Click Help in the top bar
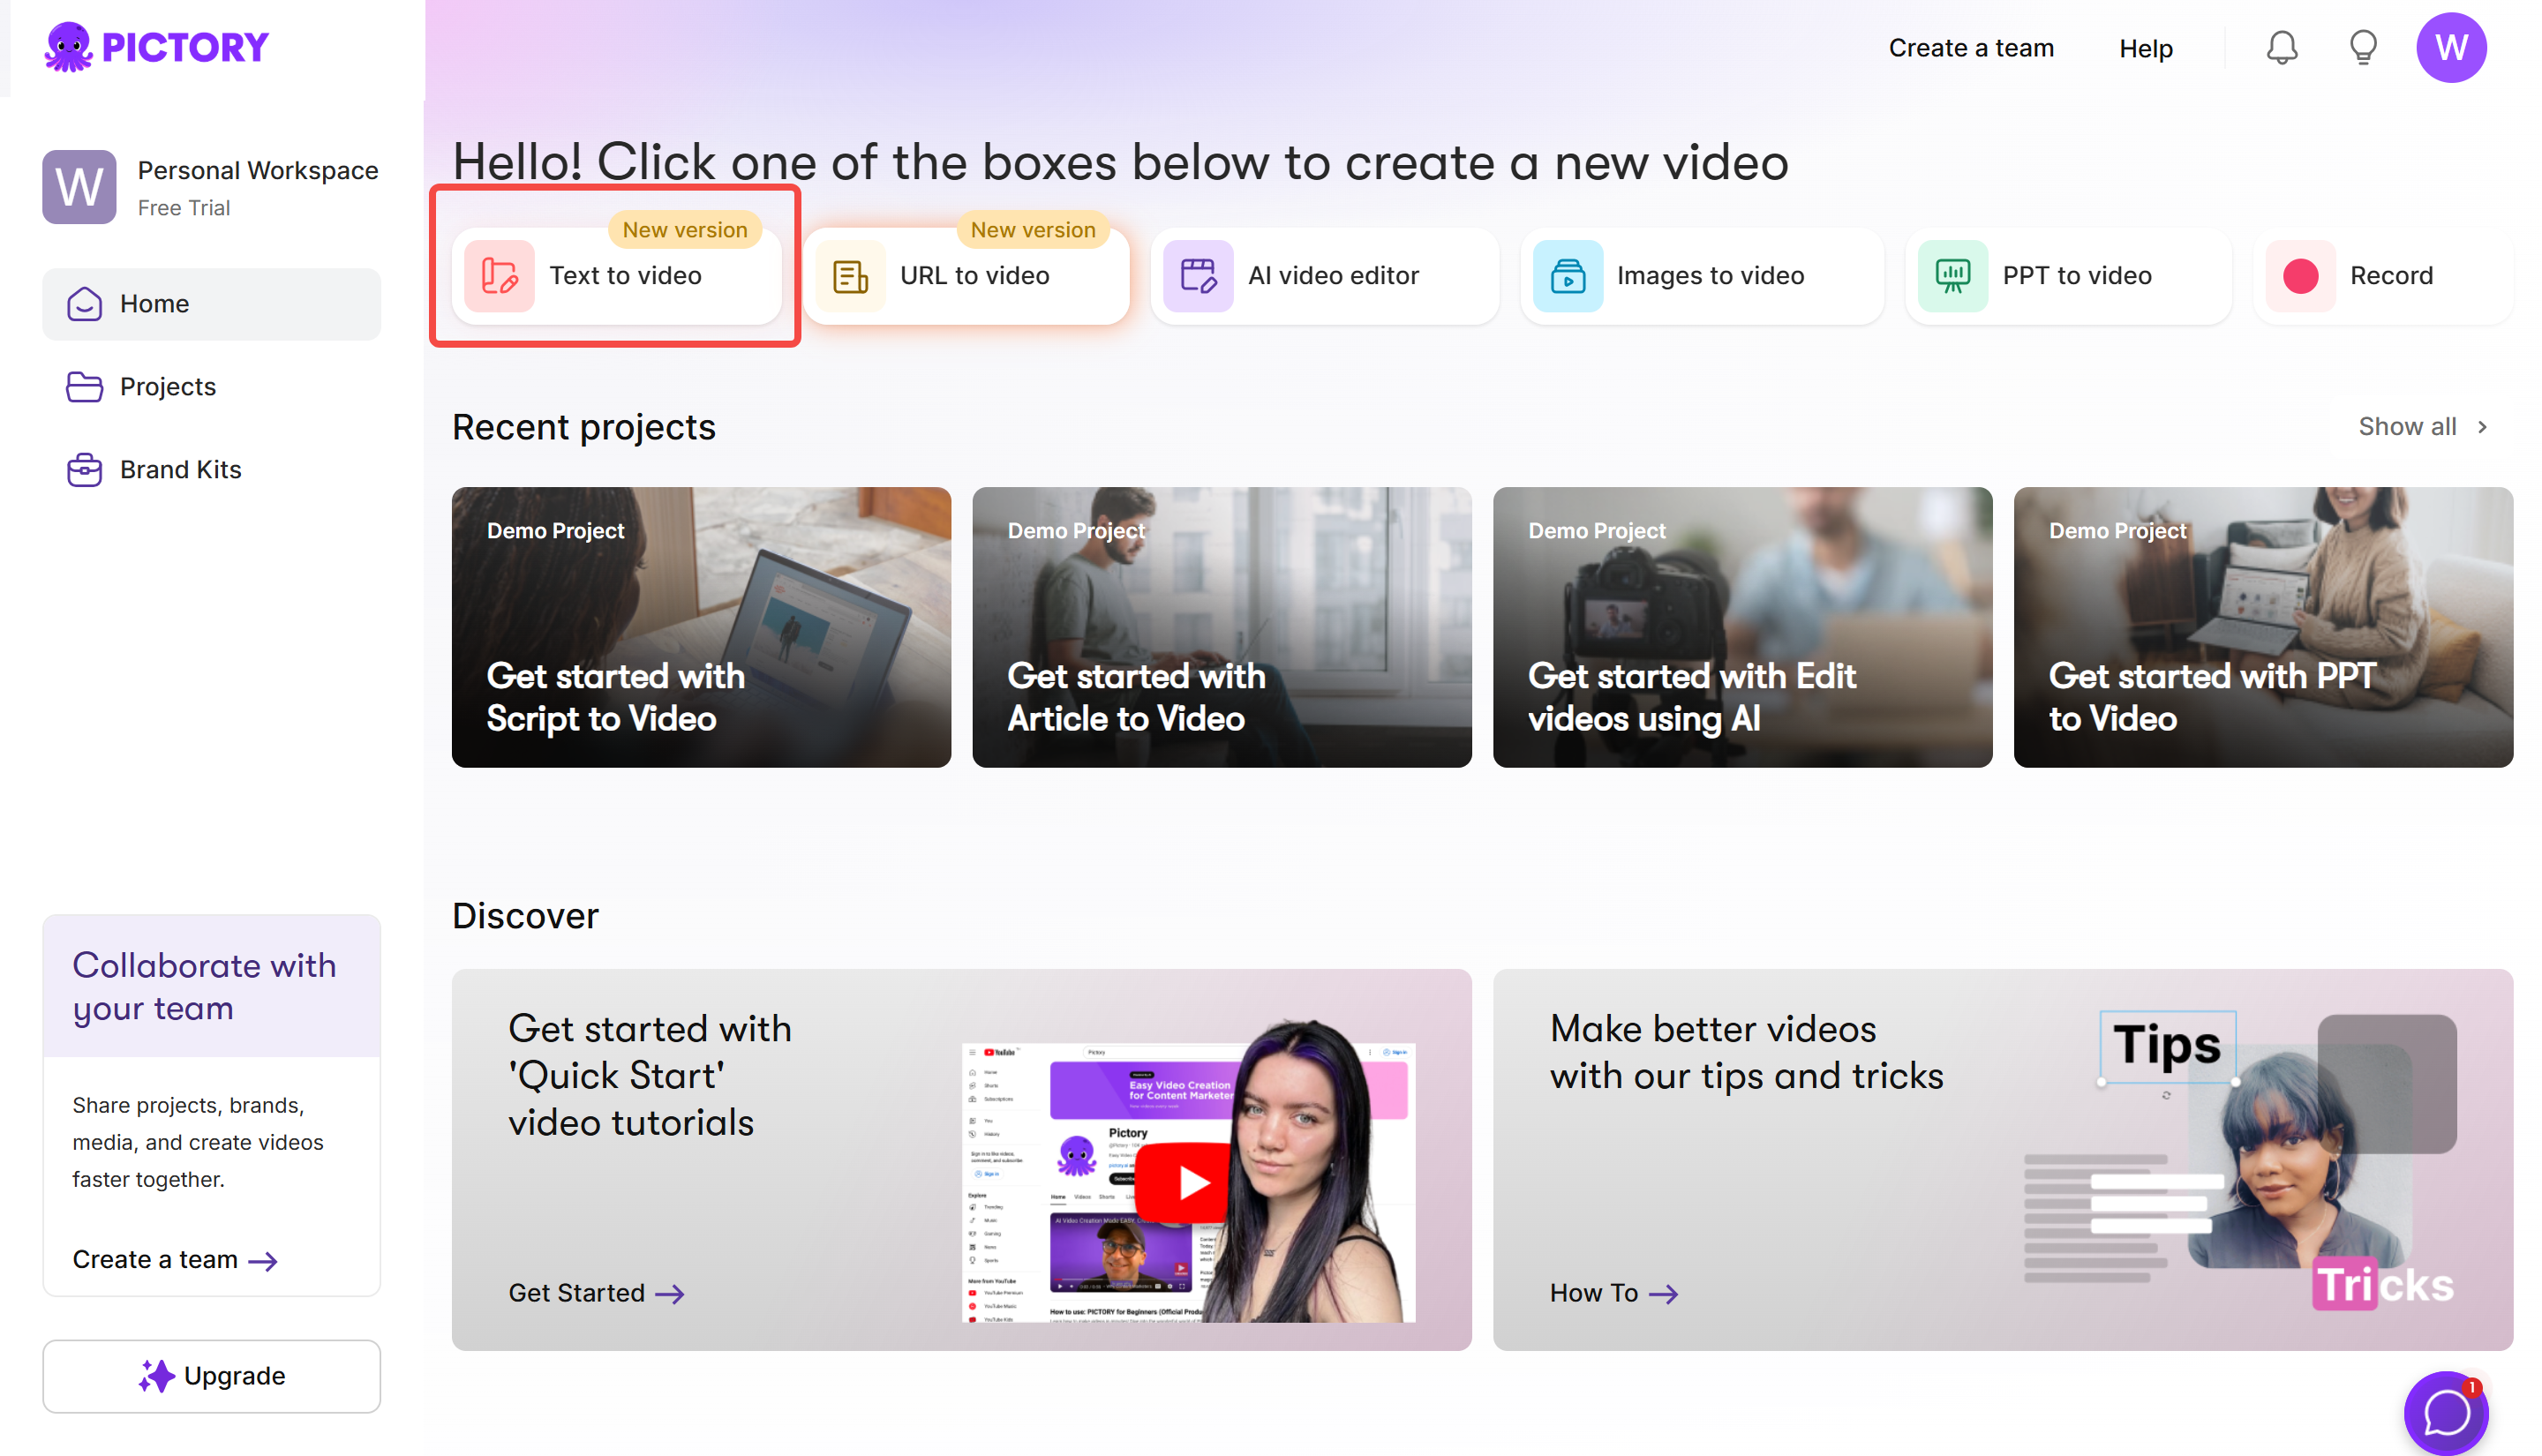 pos(2145,47)
